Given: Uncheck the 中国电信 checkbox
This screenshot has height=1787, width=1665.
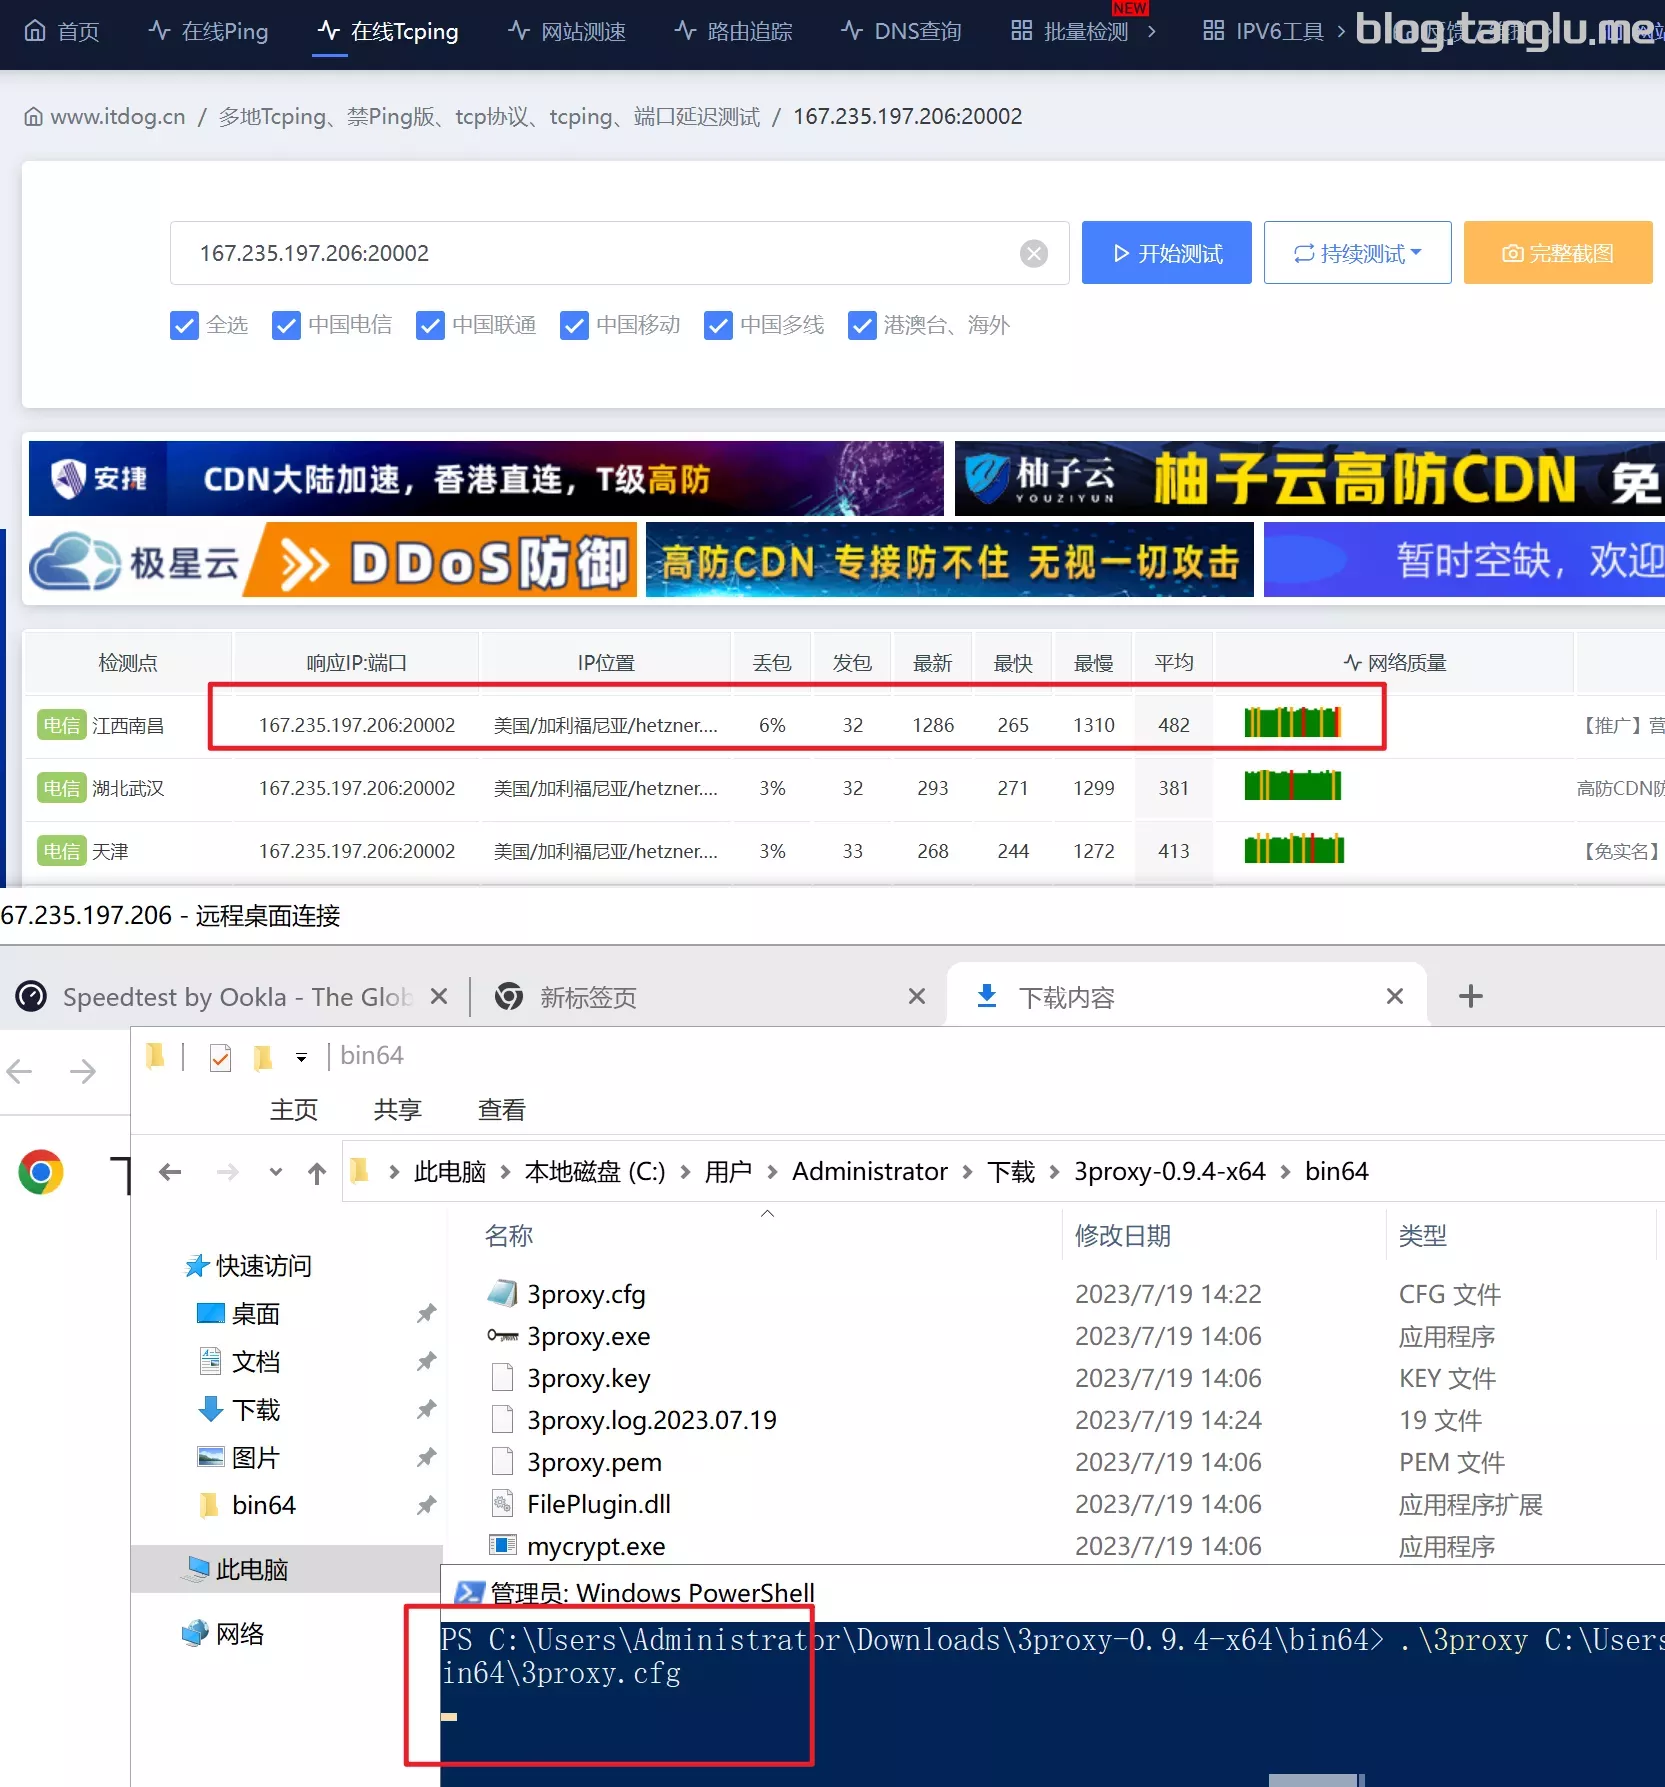Looking at the screenshot, I should tap(286, 326).
